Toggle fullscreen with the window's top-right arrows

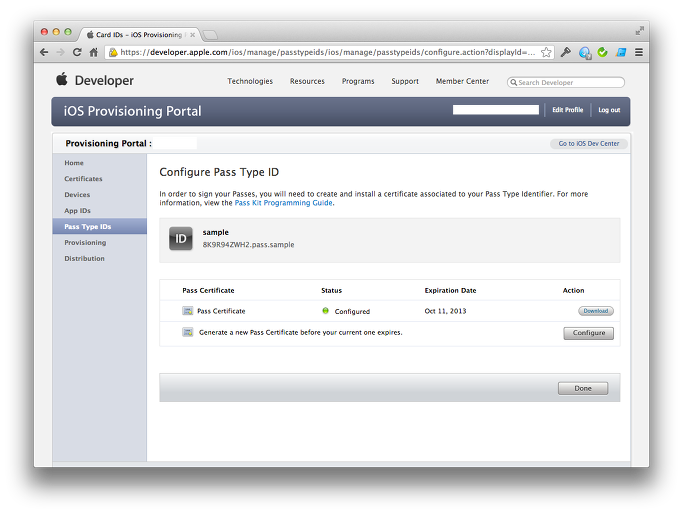(x=639, y=31)
